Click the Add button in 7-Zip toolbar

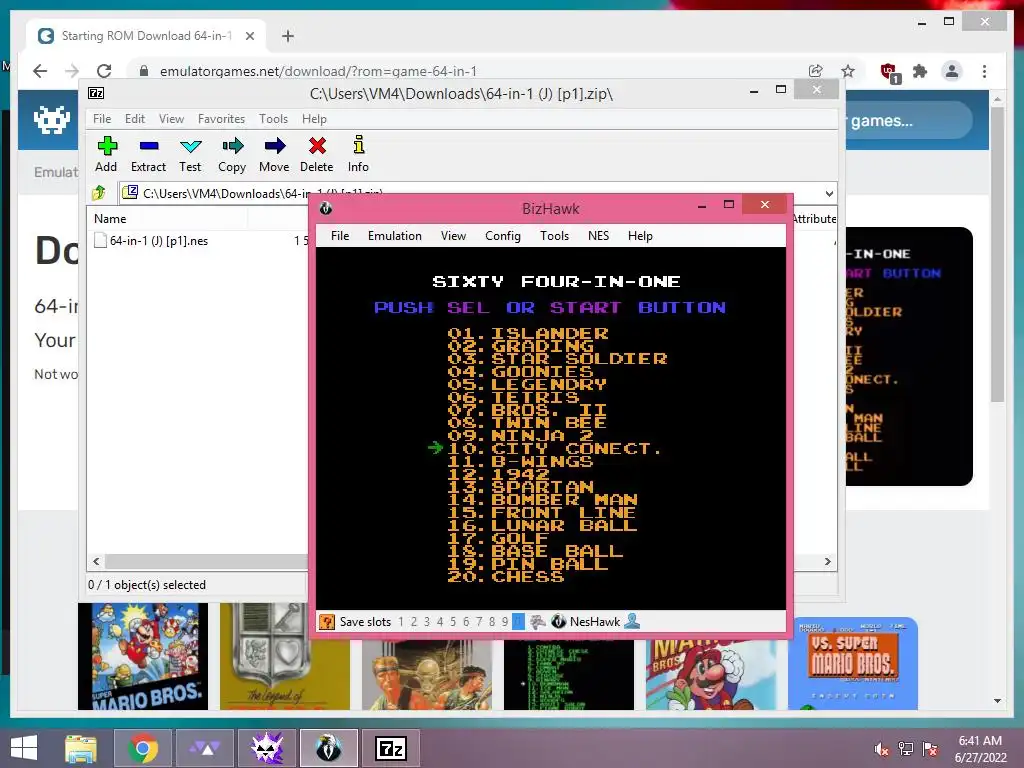106,154
